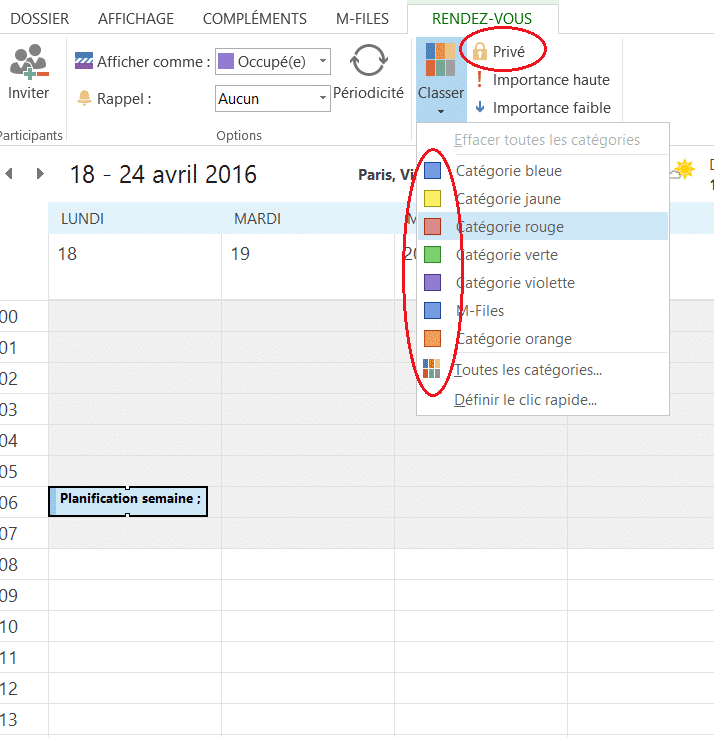The height and width of the screenshot is (737, 714).
Task: Click Effacer toutes les catégories
Action: click(x=547, y=140)
